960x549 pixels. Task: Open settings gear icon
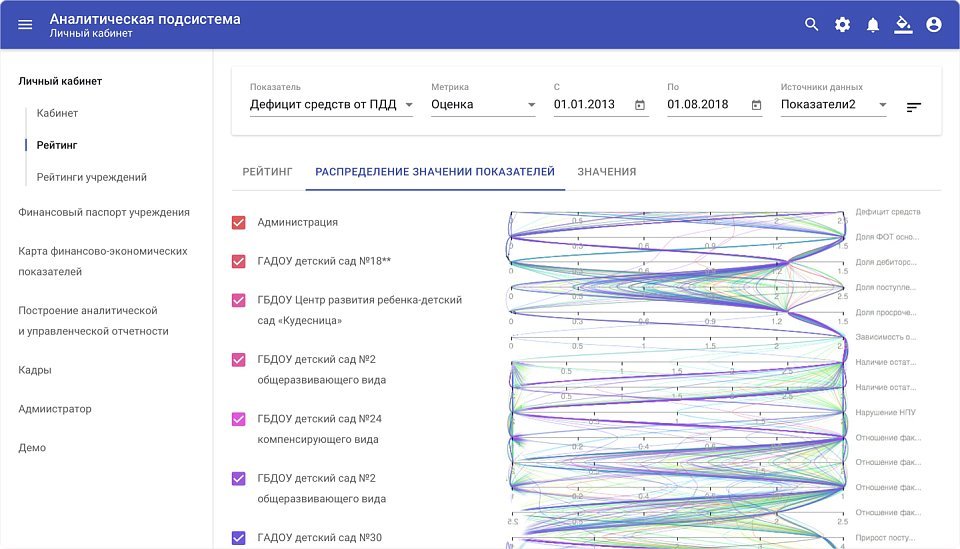[x=842, y=25]
